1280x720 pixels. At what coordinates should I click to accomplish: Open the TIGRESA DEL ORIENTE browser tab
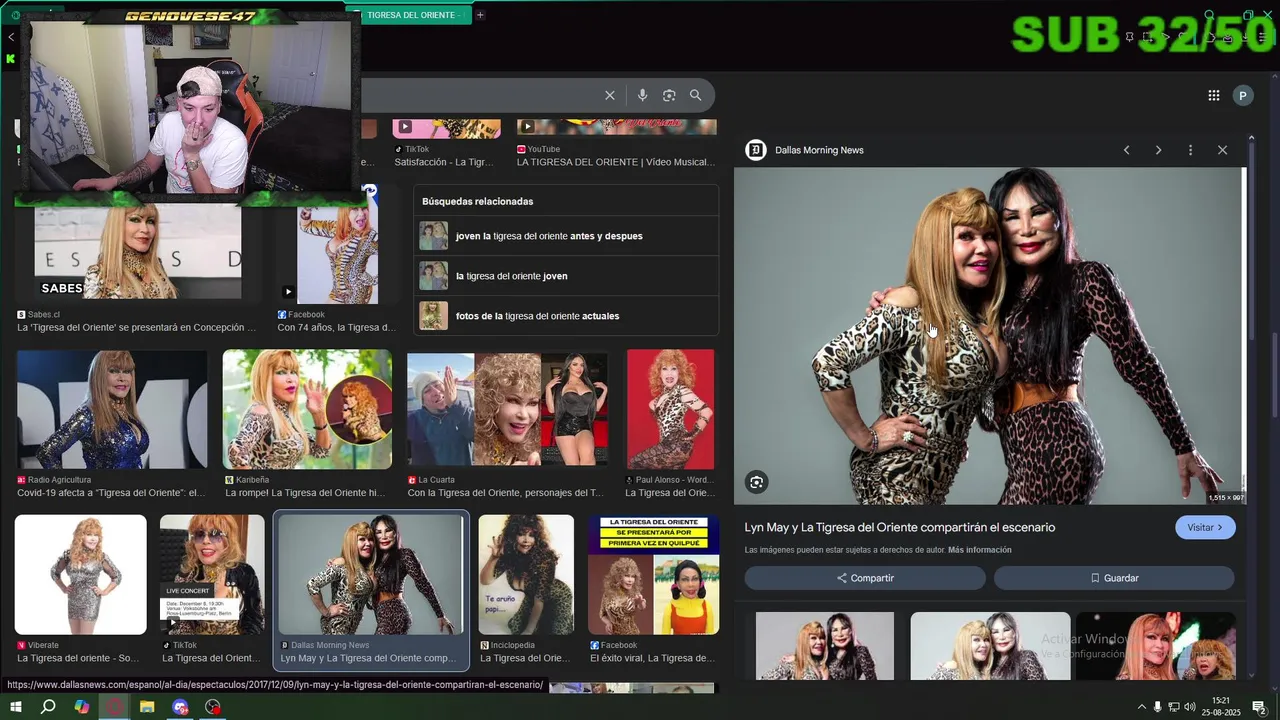(x=410, y=15)
